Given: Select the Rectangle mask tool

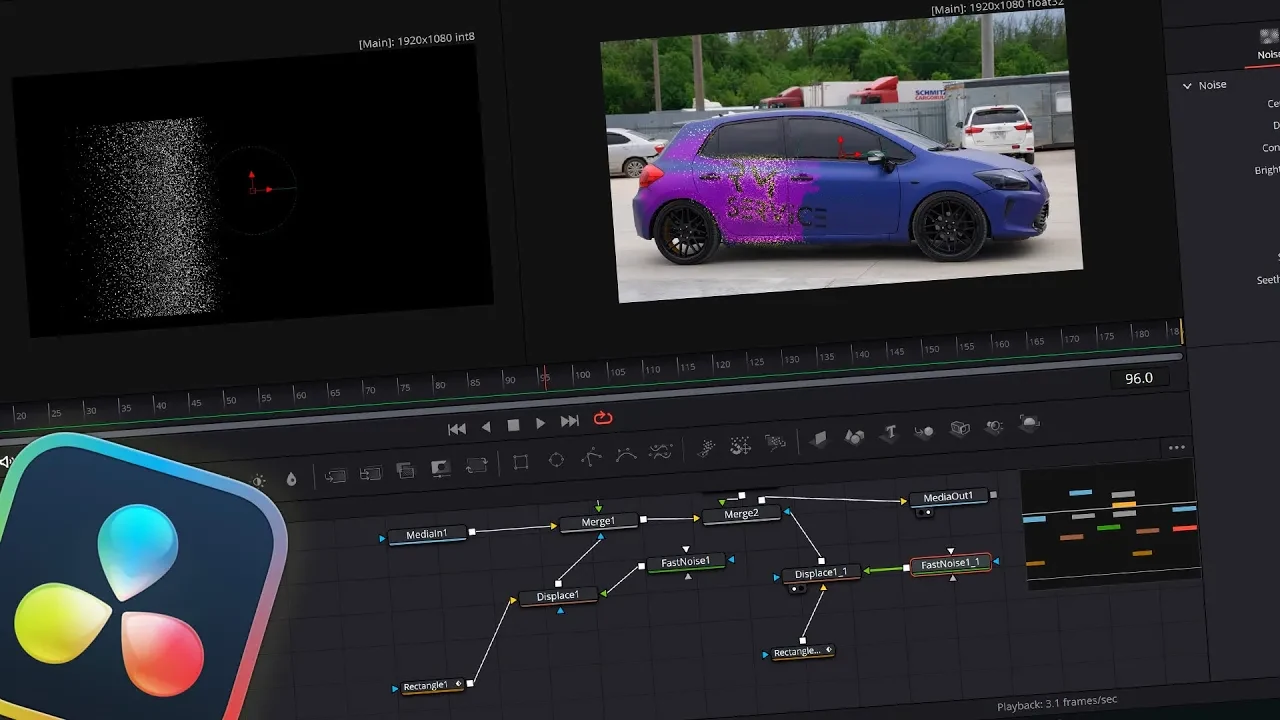Looking at the screenshot, I should [520, 462].
